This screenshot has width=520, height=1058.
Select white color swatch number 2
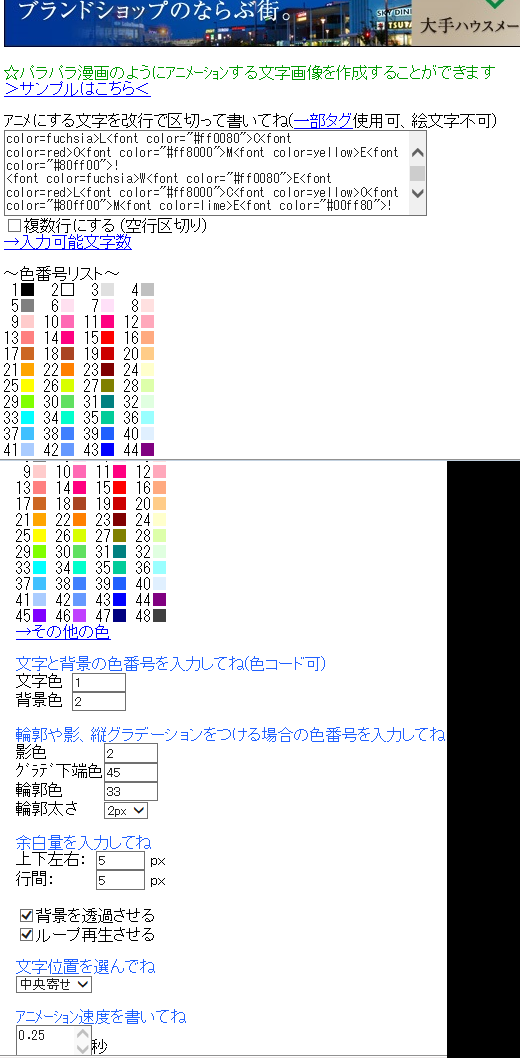pyautogui.click(x=67, y=289)
